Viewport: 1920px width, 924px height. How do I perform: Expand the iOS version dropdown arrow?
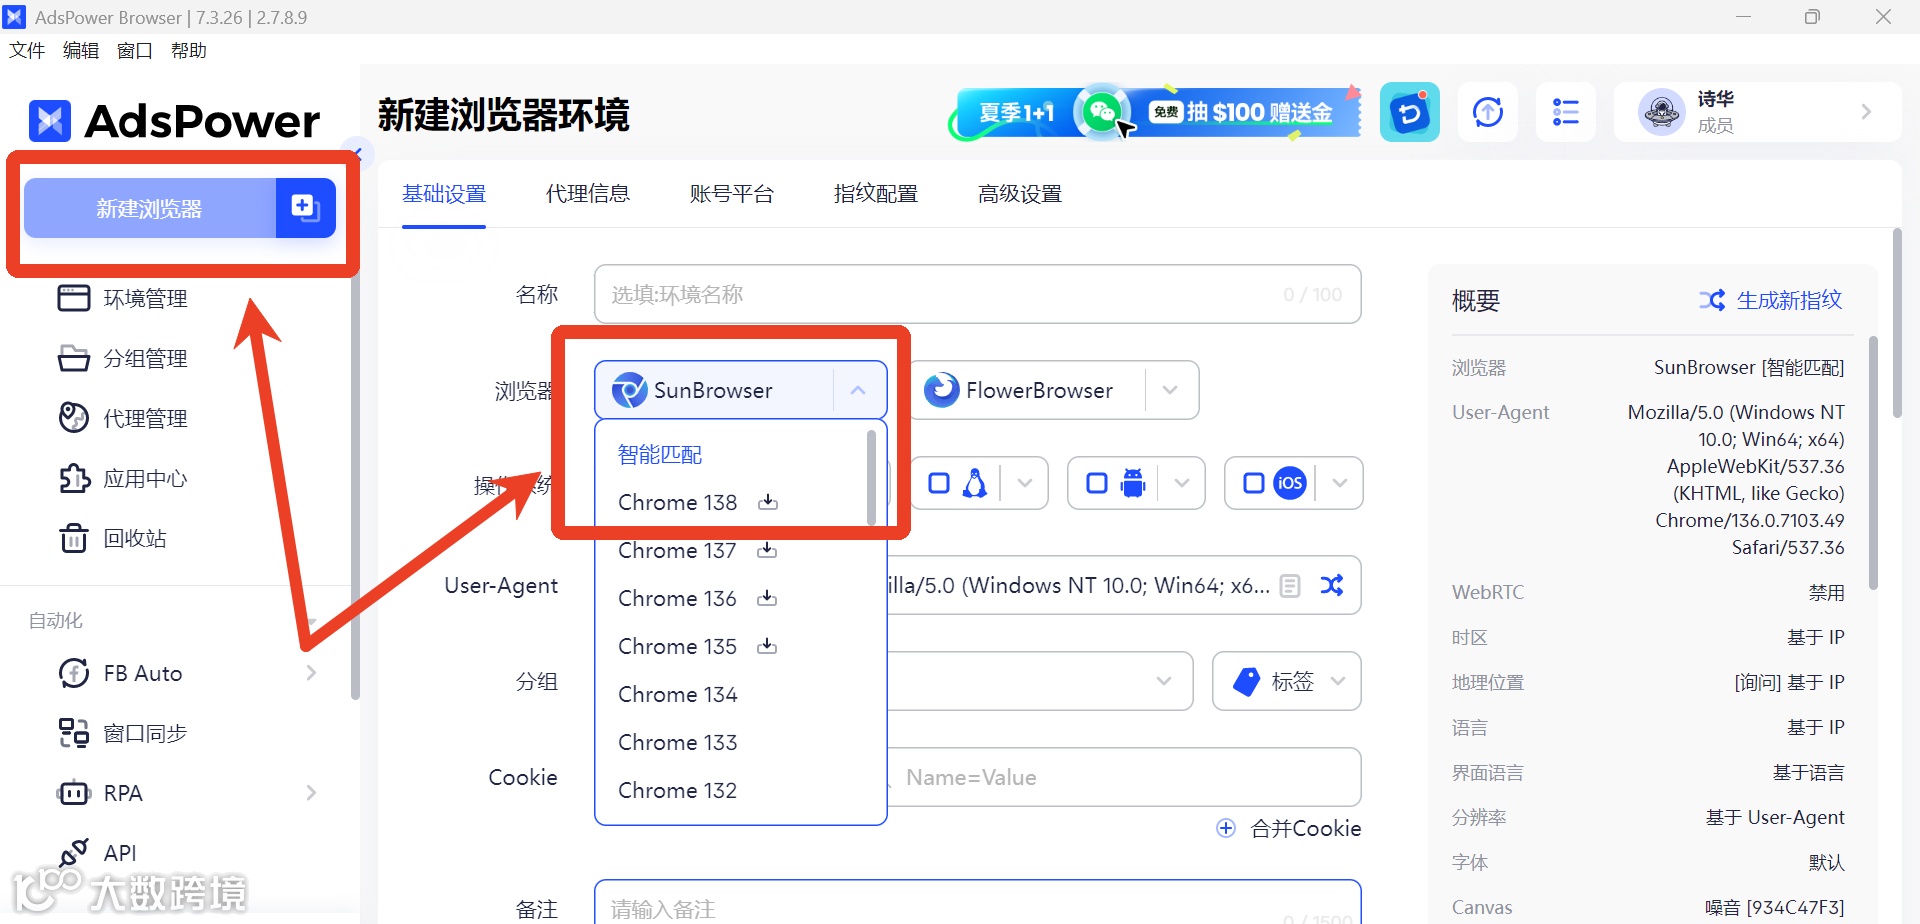[x=1340, y=484]
